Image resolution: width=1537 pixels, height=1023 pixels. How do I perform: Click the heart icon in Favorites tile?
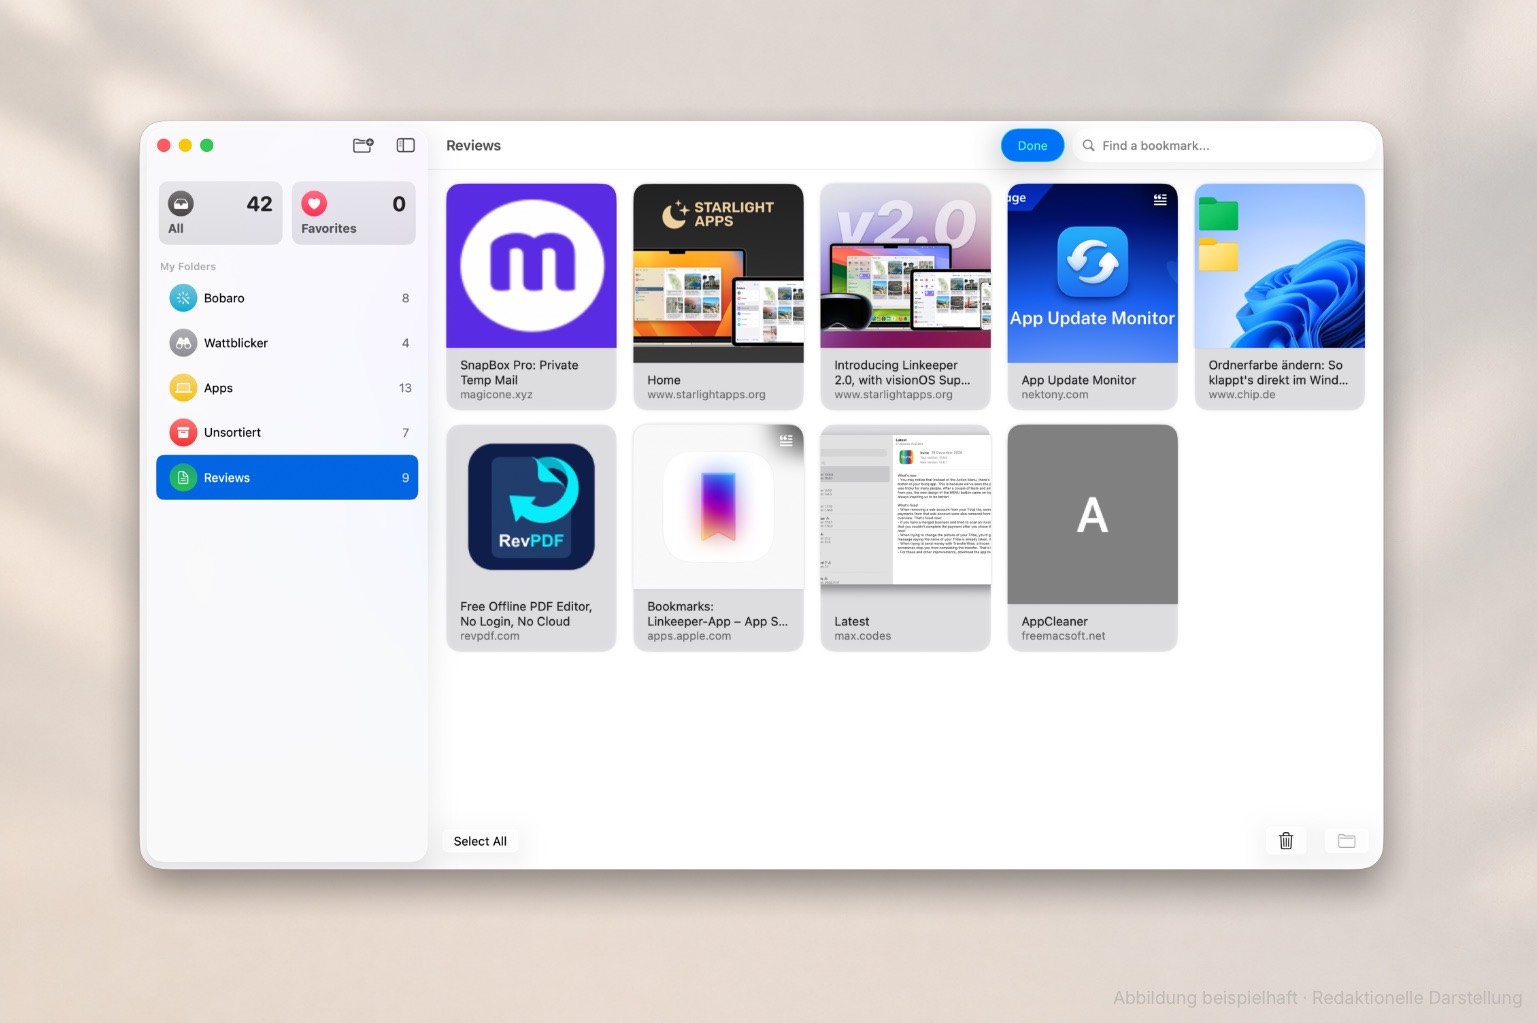tap(314, 204)
